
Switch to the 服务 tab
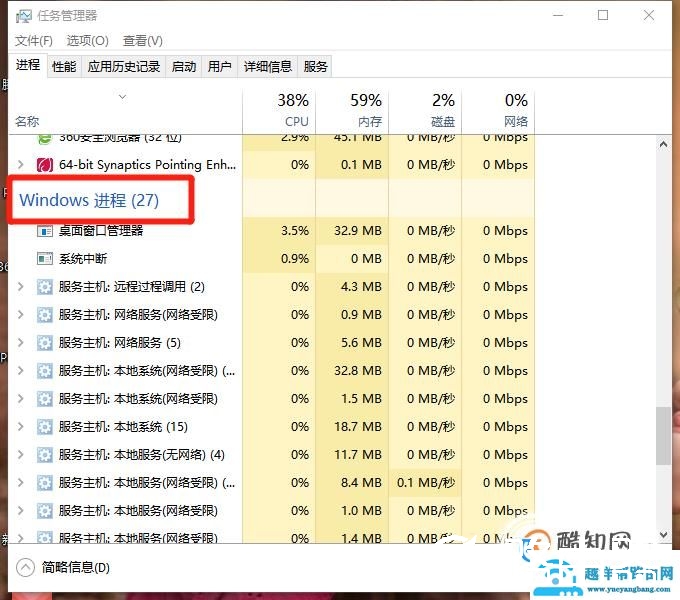click(x=315, y=67)
